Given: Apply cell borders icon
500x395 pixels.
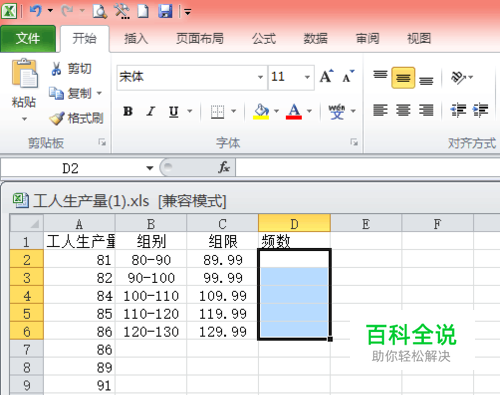Looking at the screenshot, I should [217, 111].
